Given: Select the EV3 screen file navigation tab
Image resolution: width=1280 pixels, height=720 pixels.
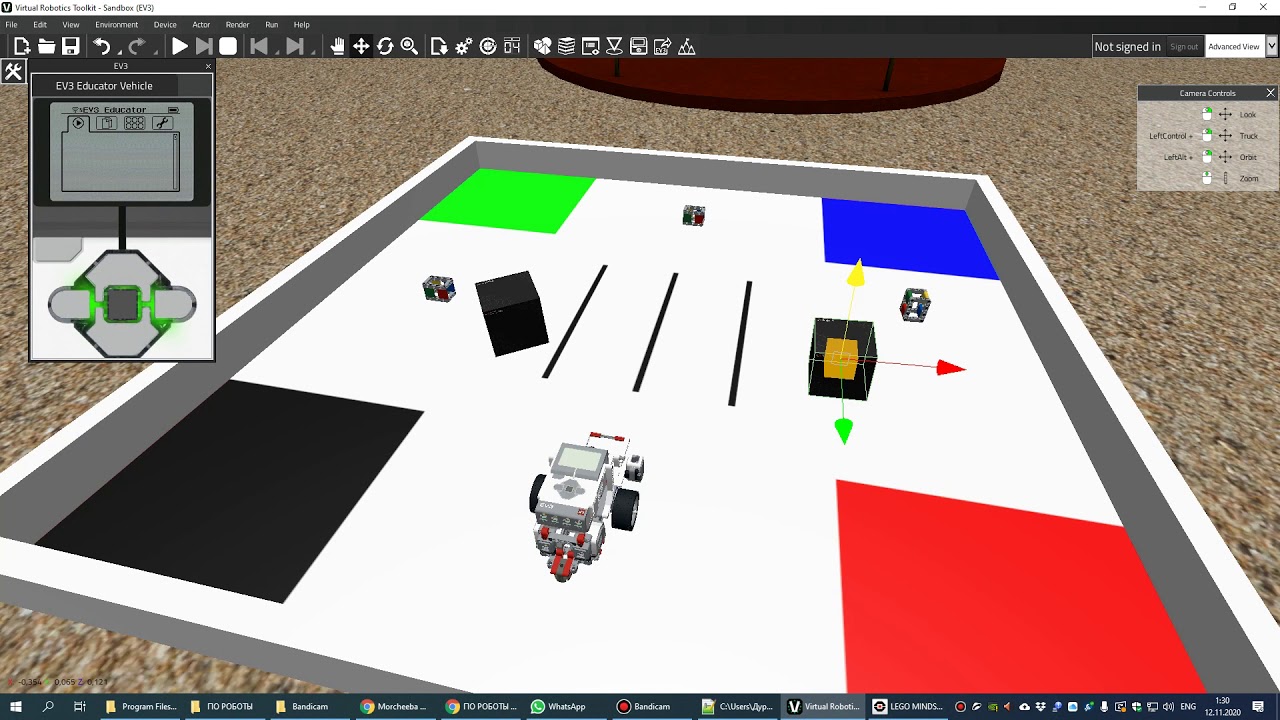Looking at the screenshot, I should 107,123.
